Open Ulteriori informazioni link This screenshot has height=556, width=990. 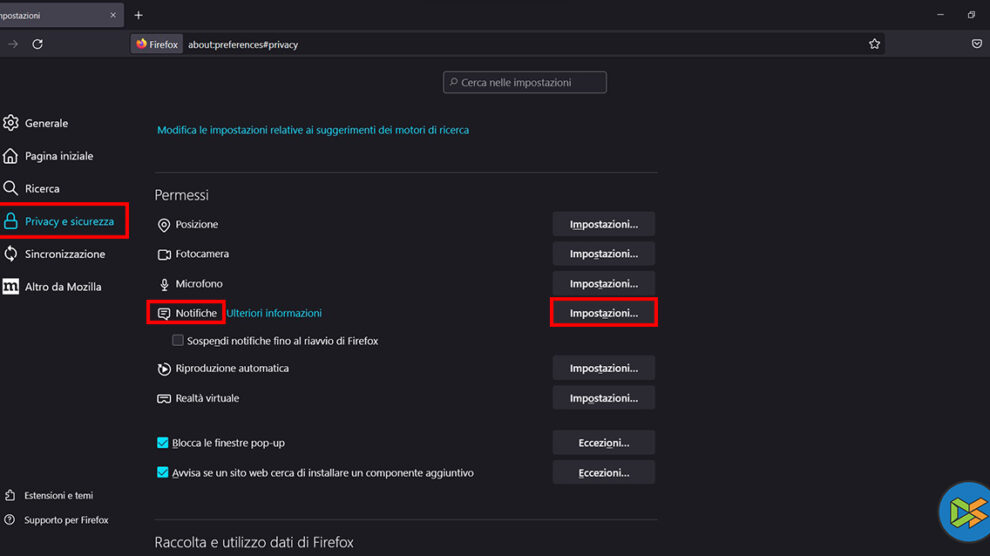[x=274, y=313]
